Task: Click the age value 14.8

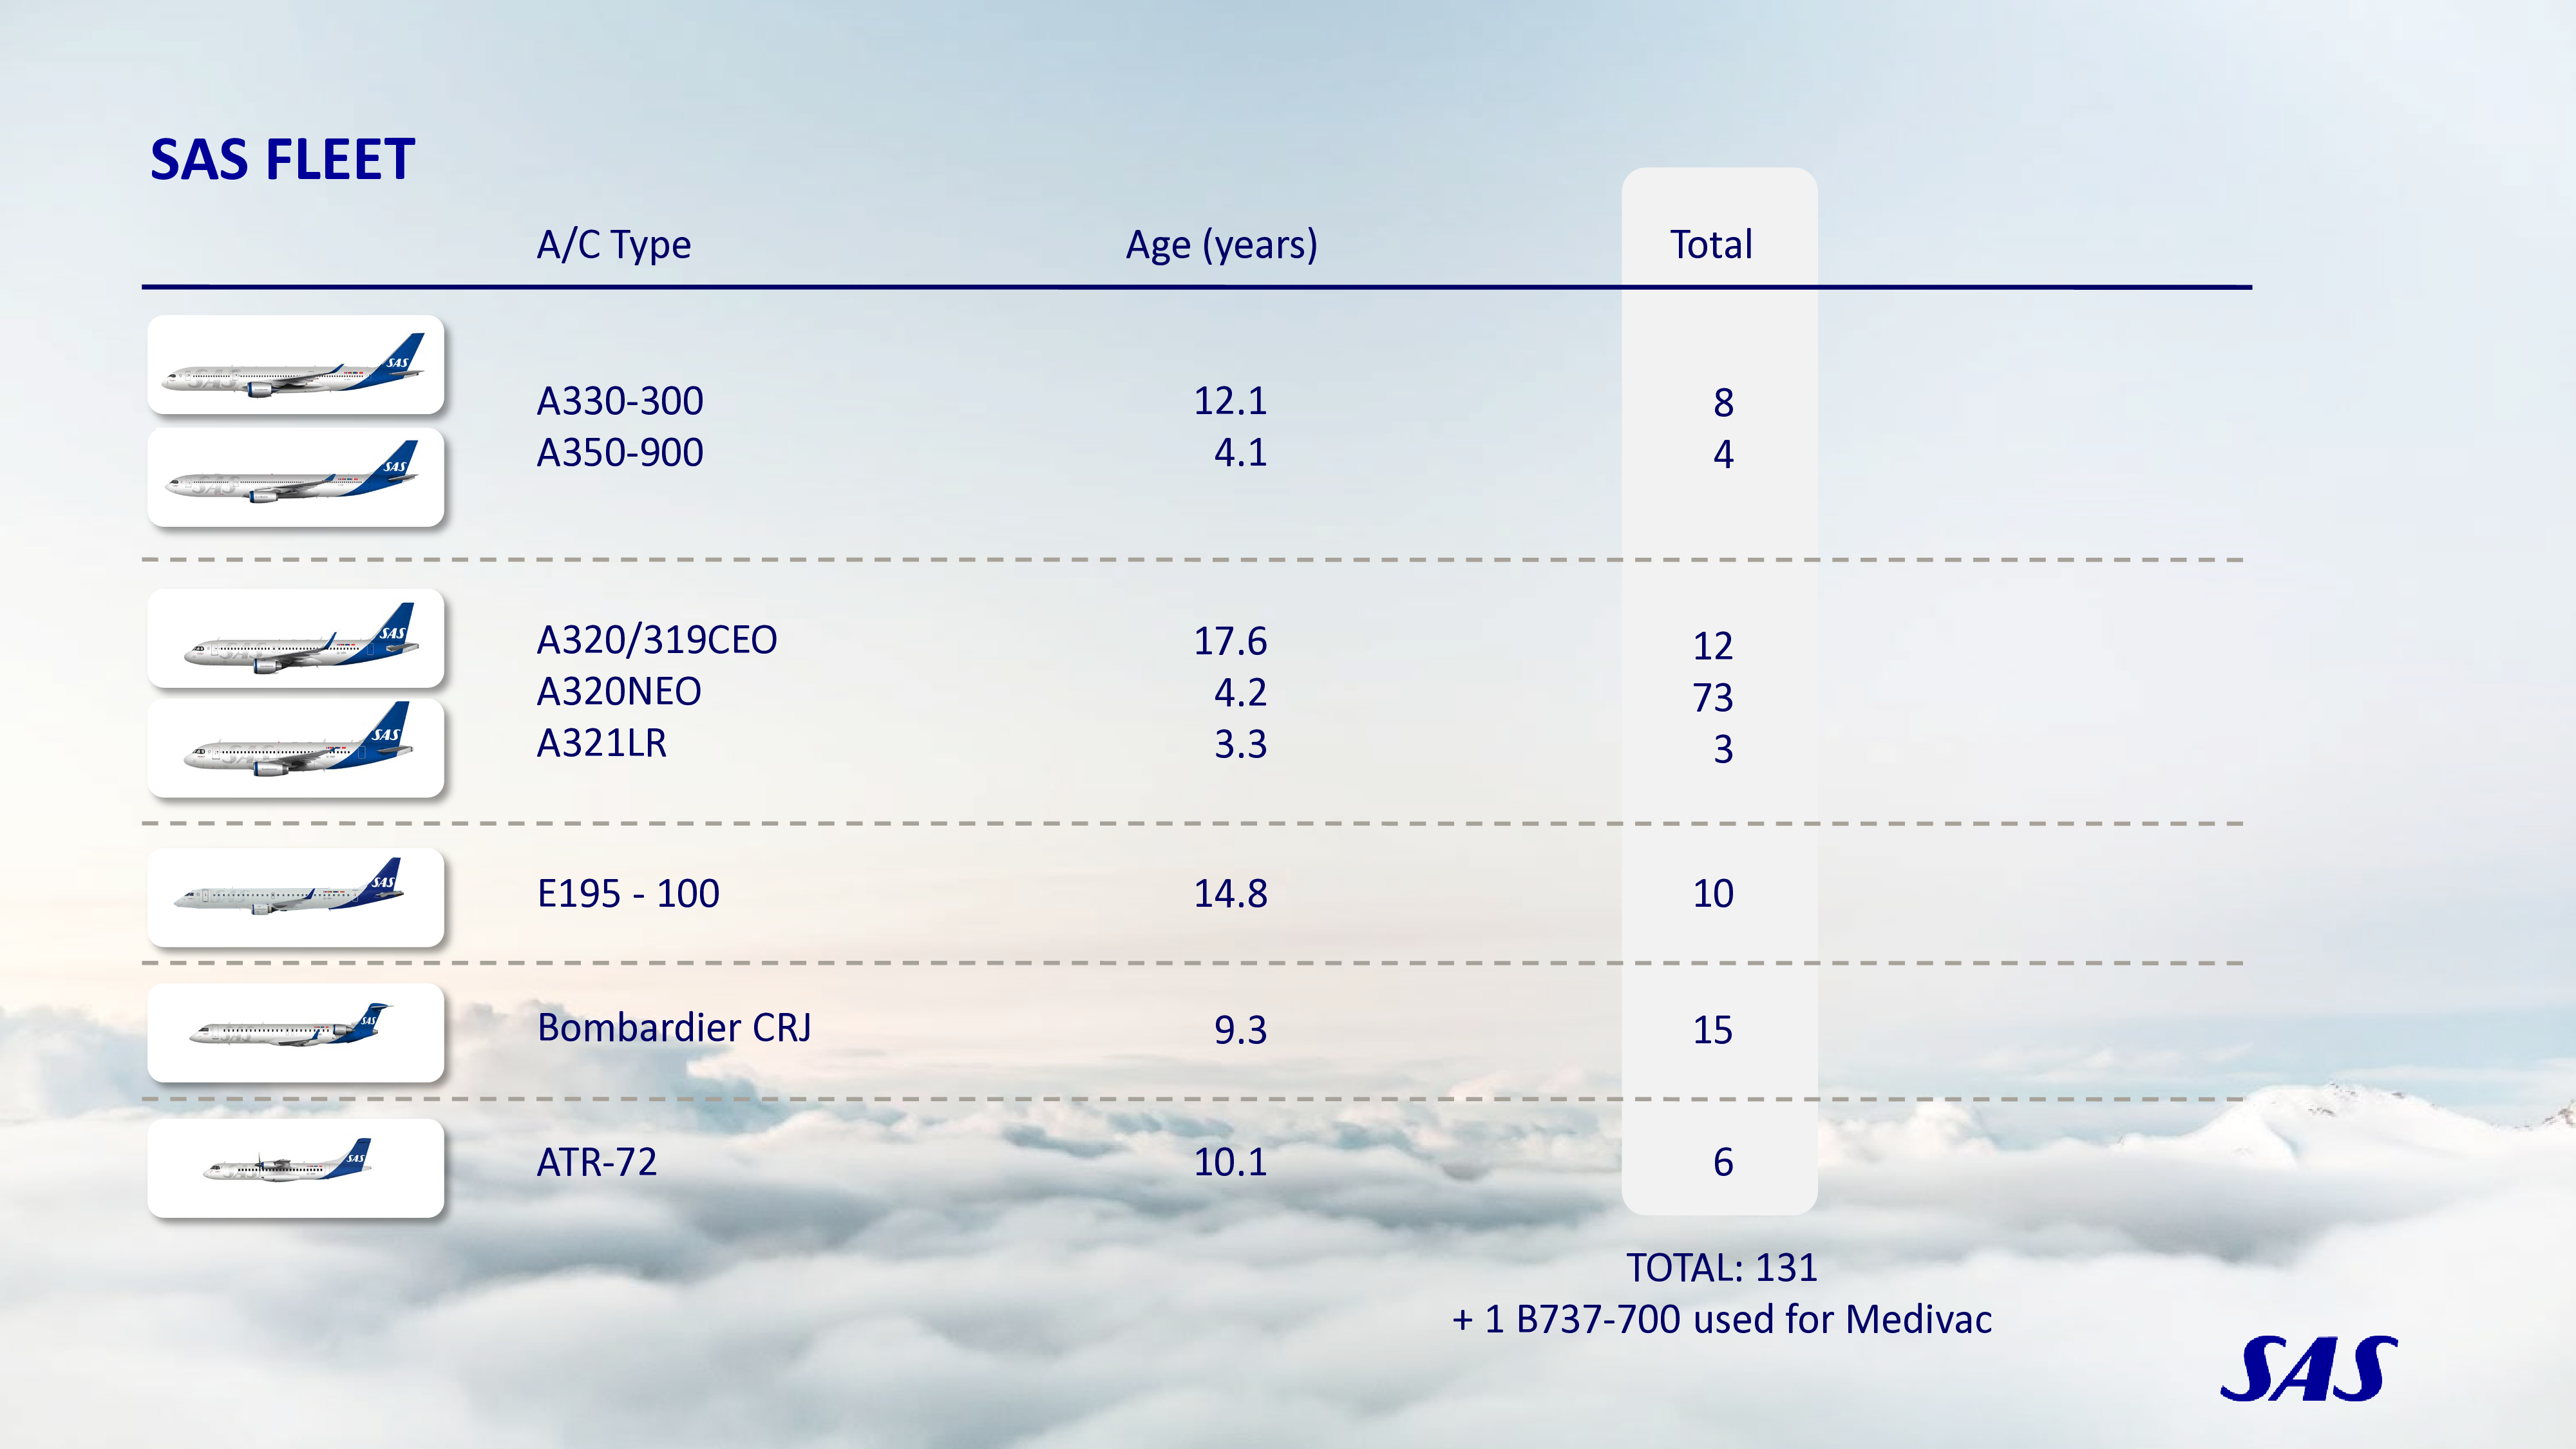Action: point(1230,894)
